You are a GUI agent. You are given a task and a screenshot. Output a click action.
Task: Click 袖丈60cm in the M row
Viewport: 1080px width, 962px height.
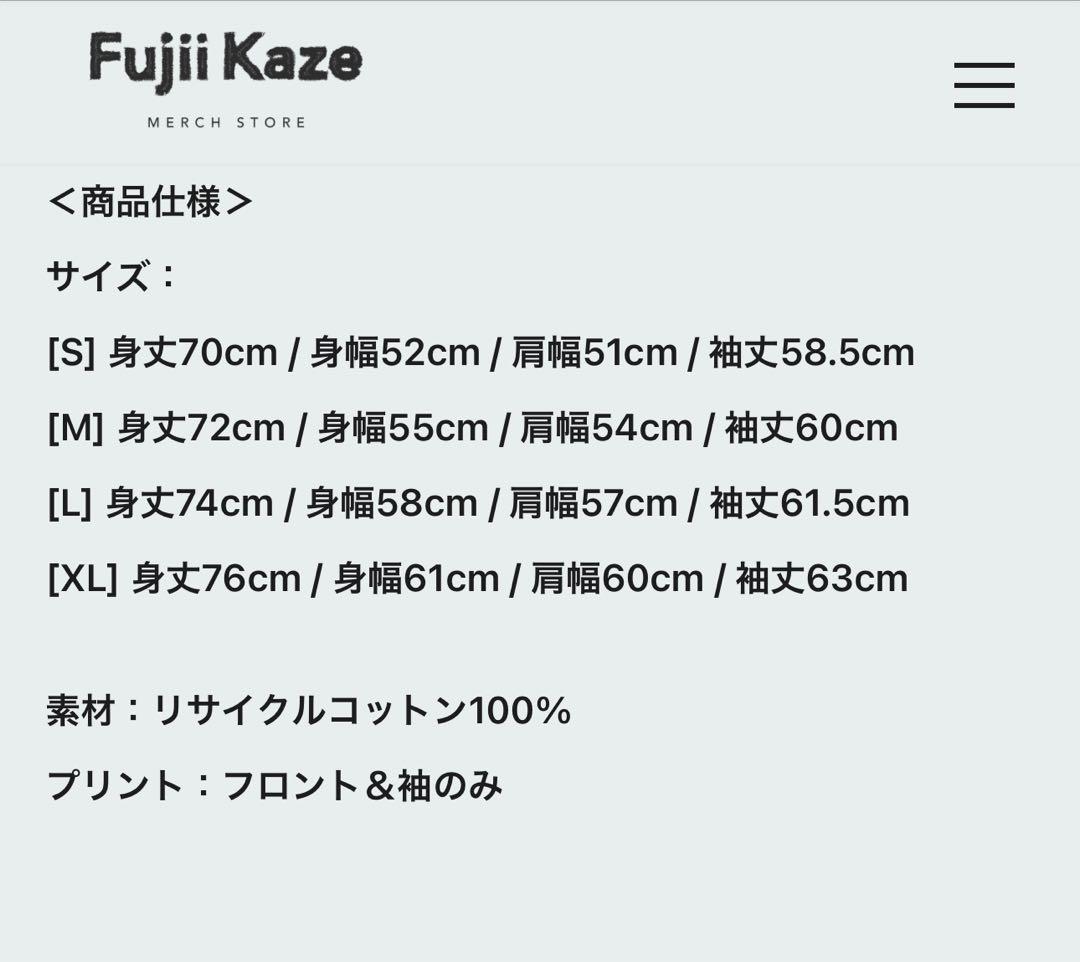[811, 428]
